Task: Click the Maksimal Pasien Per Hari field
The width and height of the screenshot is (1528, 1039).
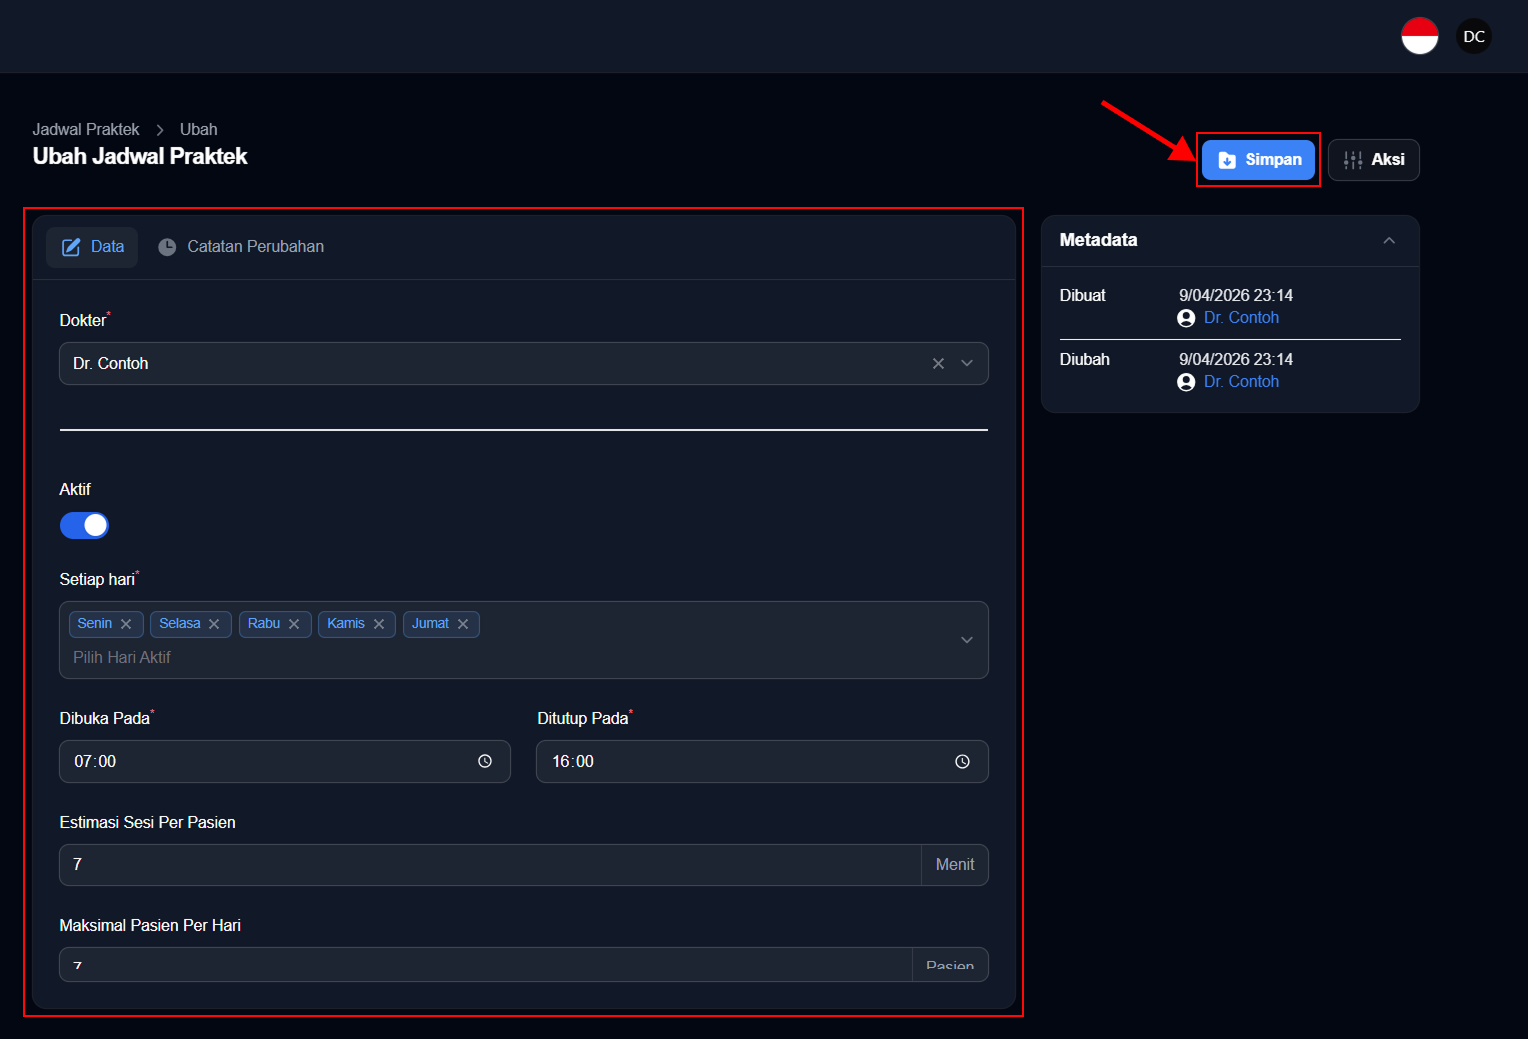Action: (x=486, y=965)
